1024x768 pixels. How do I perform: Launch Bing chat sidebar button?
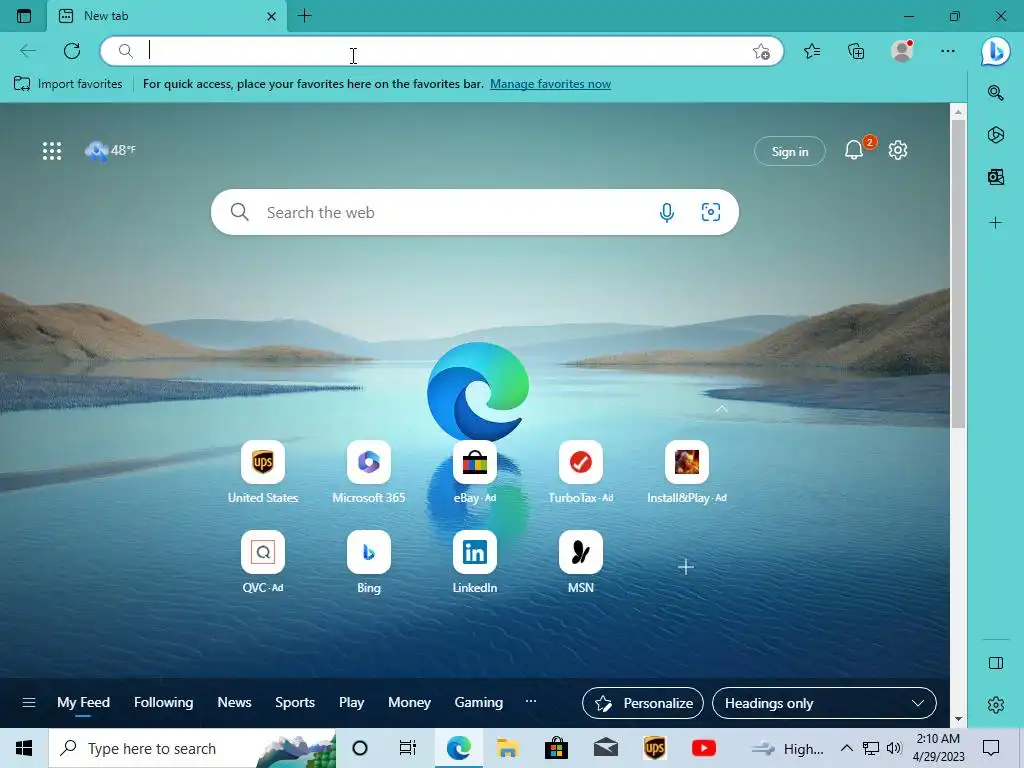pos(995,52)
